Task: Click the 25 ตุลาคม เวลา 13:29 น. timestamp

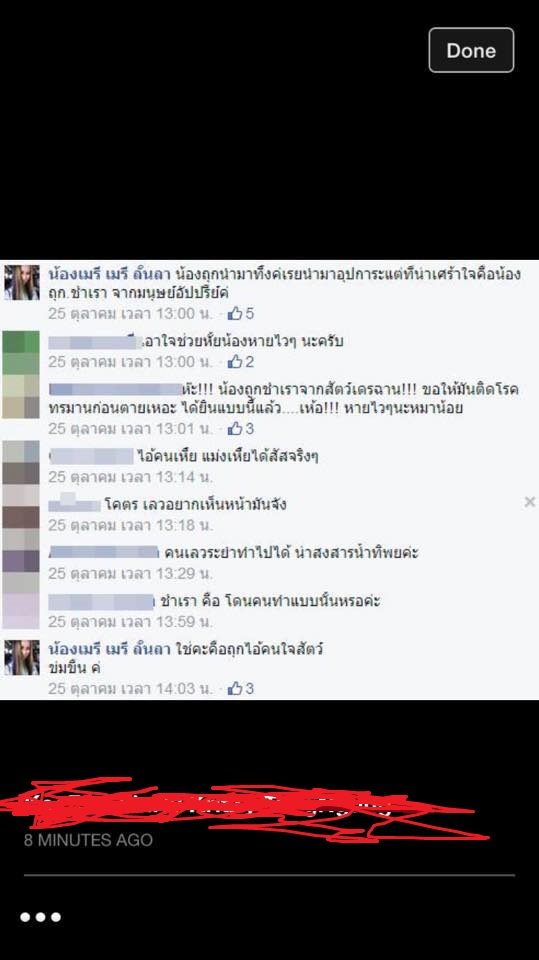Action: click(130, 573)
